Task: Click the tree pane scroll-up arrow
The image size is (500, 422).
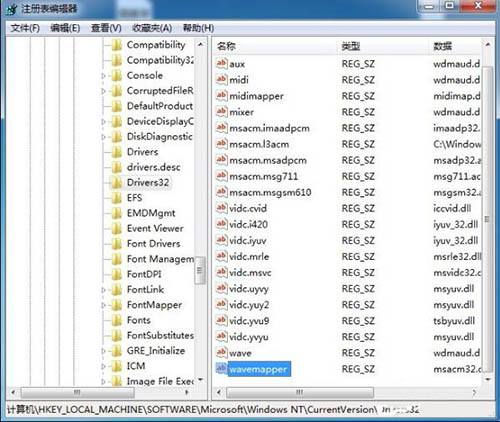Action: [x=200, y=44]
